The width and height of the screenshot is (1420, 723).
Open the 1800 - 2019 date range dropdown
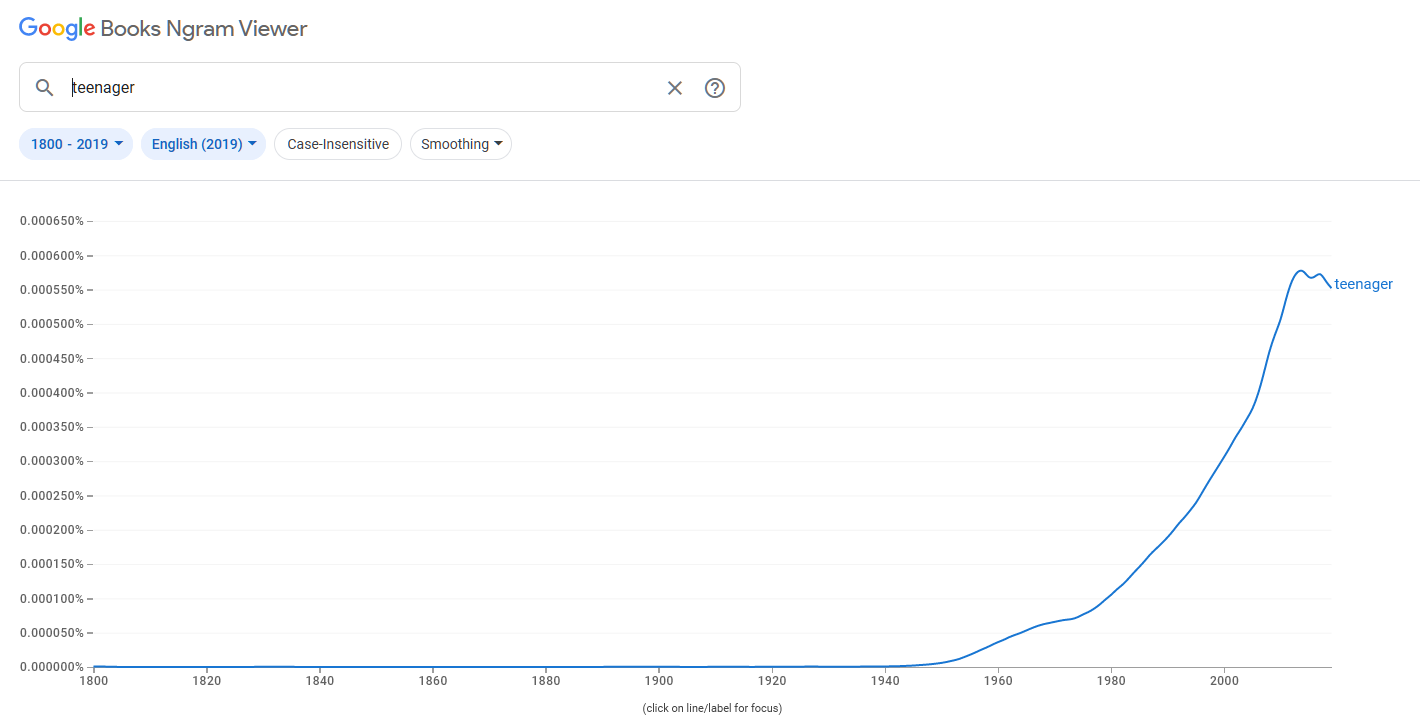pos(76,144)
